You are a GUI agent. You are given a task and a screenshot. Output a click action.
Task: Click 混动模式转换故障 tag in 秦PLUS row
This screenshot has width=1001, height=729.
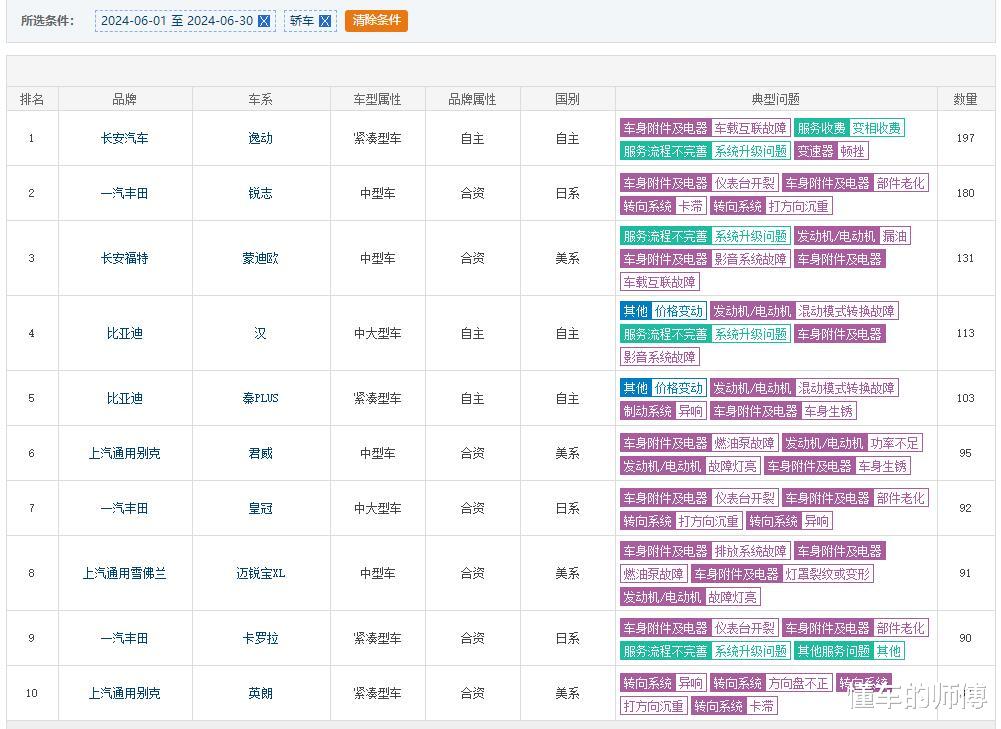click(x=847, y=388)
